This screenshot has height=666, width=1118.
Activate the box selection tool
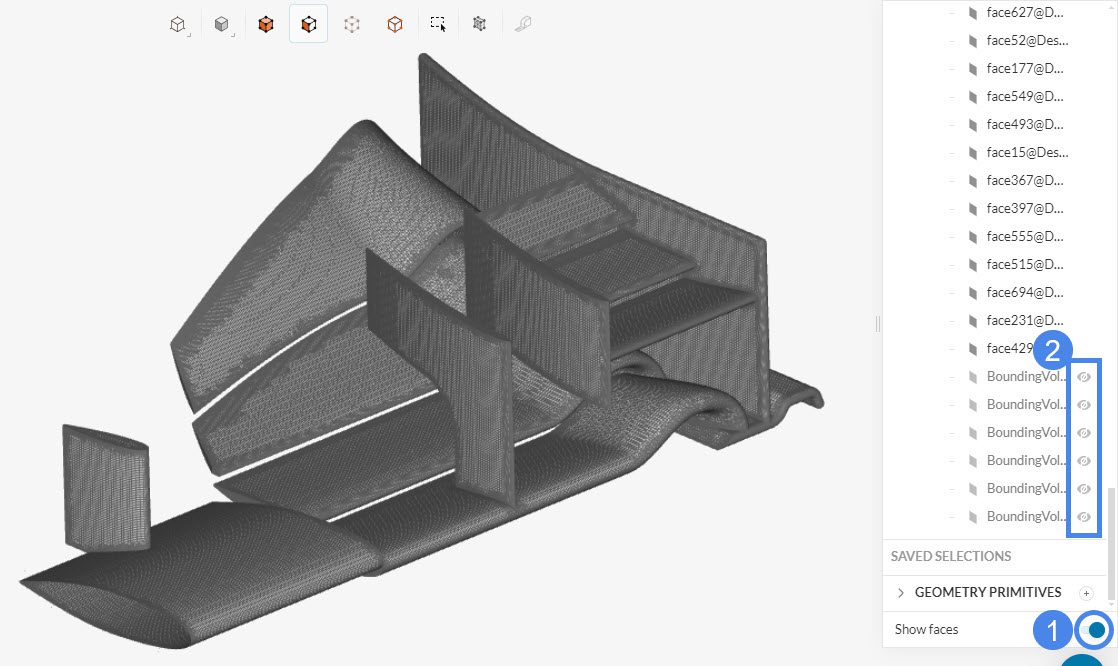pos(438,24)
